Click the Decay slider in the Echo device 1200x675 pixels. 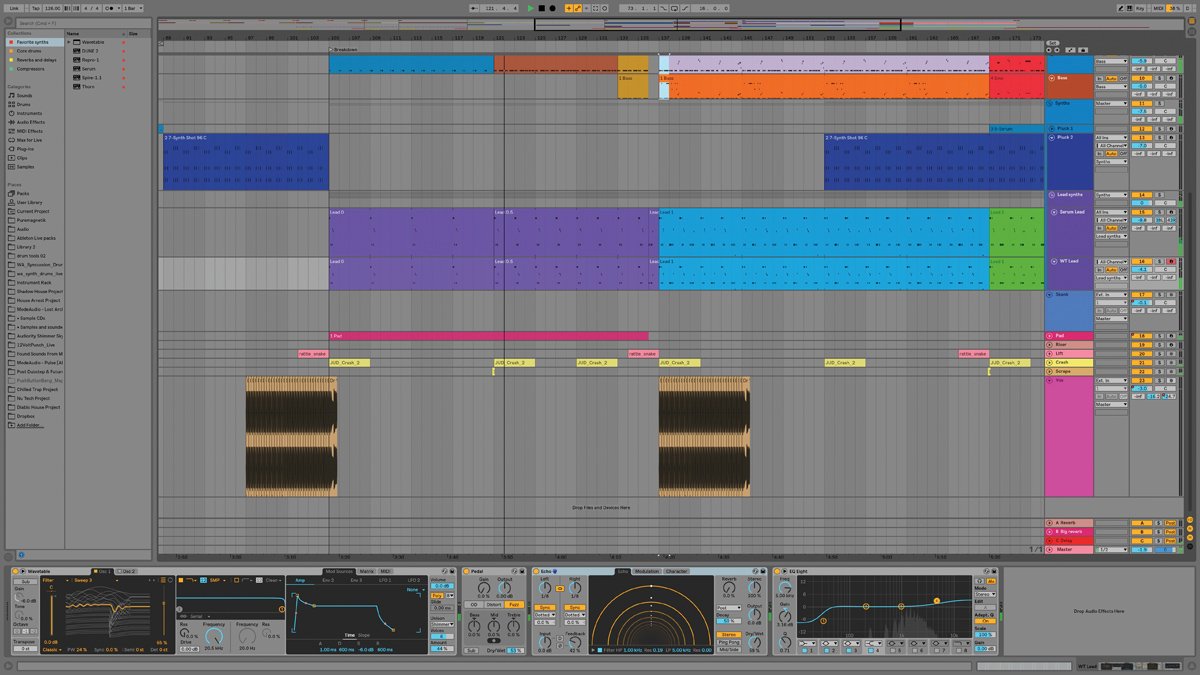coord(728,621)
